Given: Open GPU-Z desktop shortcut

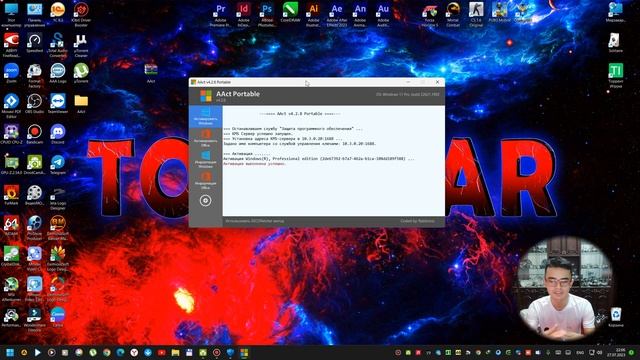Looking at the screenshot, I should coord(11,165).
